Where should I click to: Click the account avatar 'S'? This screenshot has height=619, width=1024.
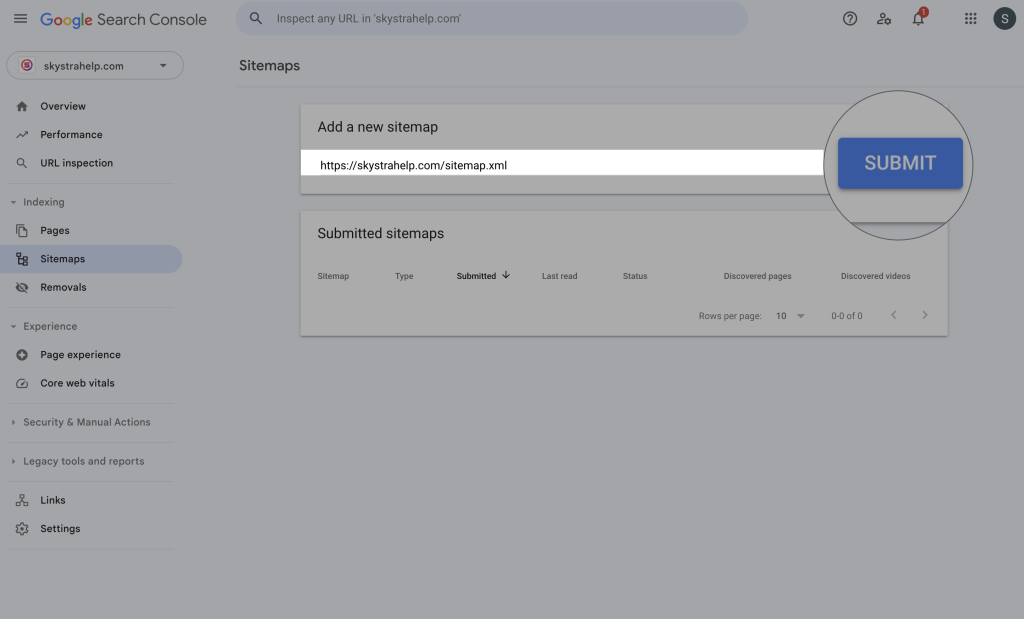pyautogui.click(x=1004, y=19)
